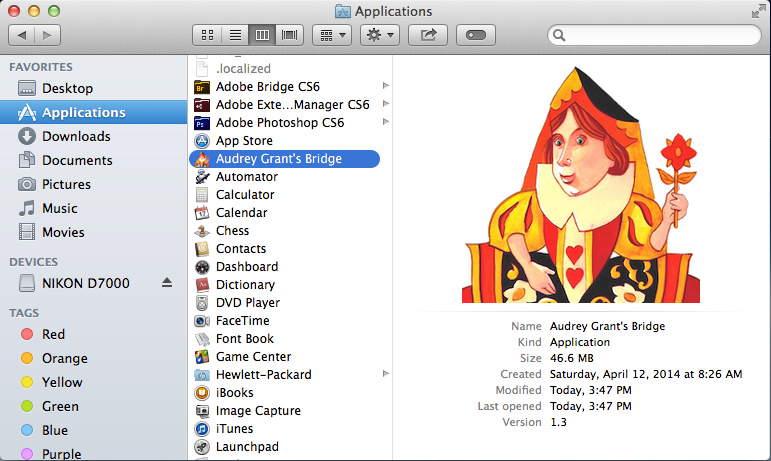The height and width of the screenshot is (461, 771).
Task: Select the Image Capture icon
Action: click(202, 411)
